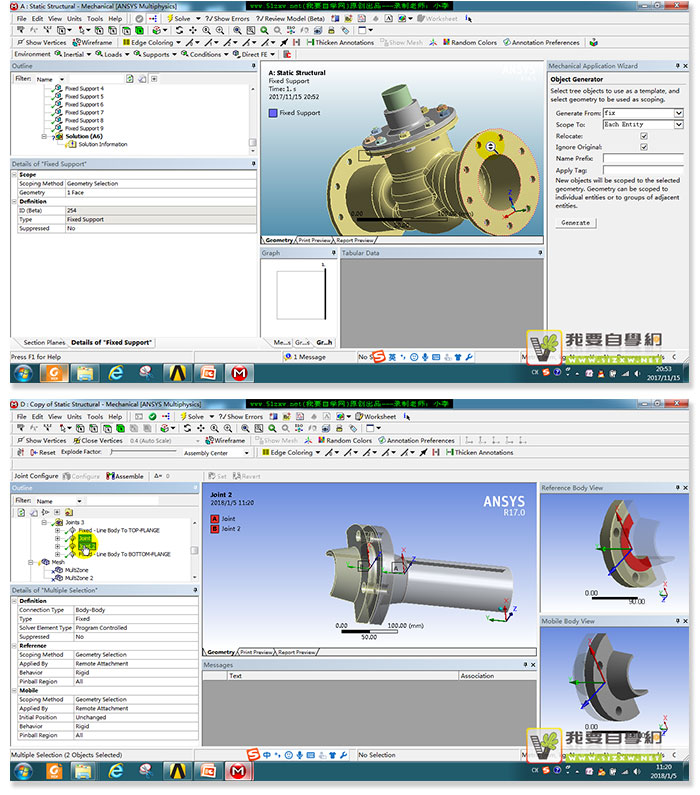Toggle Close Vertices in window D toolbar
This screenshot has height=795, width=700.
pos(98,441)
